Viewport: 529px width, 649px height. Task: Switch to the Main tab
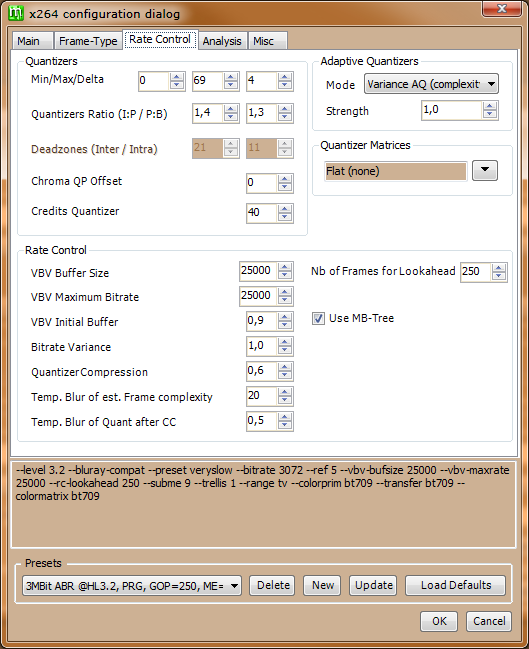(32, 41)
